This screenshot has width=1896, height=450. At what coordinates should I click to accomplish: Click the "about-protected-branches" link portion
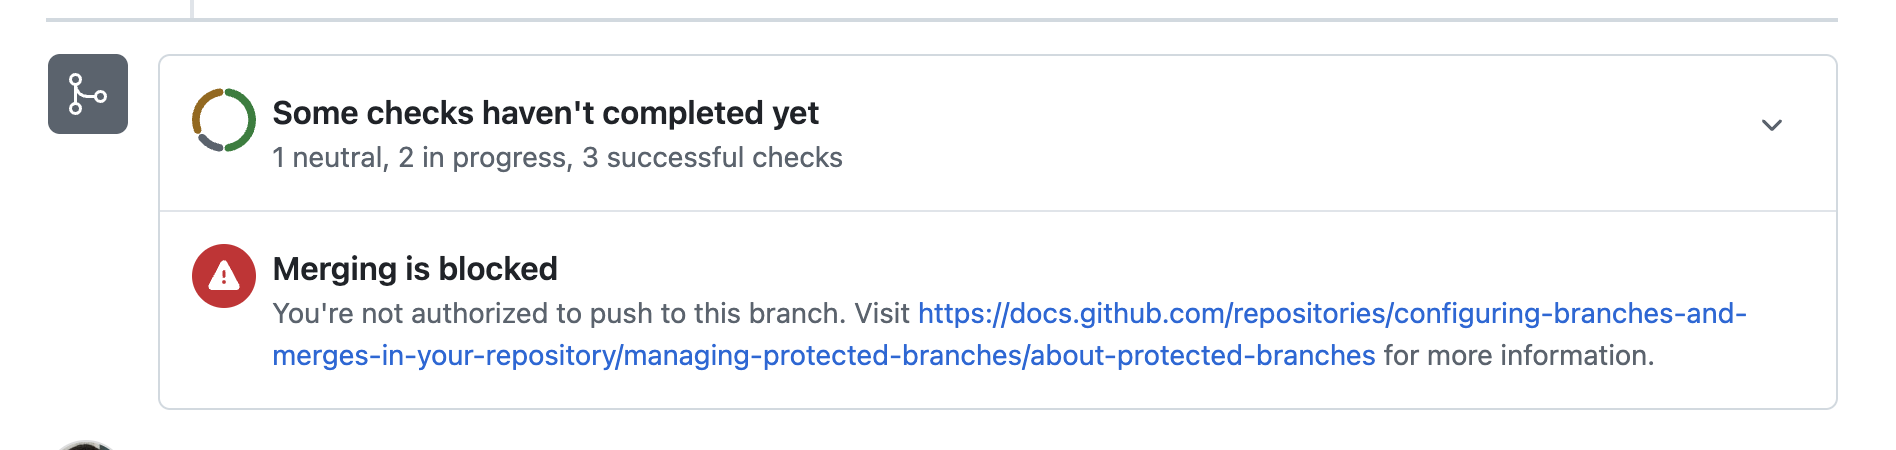point(1203,356)
